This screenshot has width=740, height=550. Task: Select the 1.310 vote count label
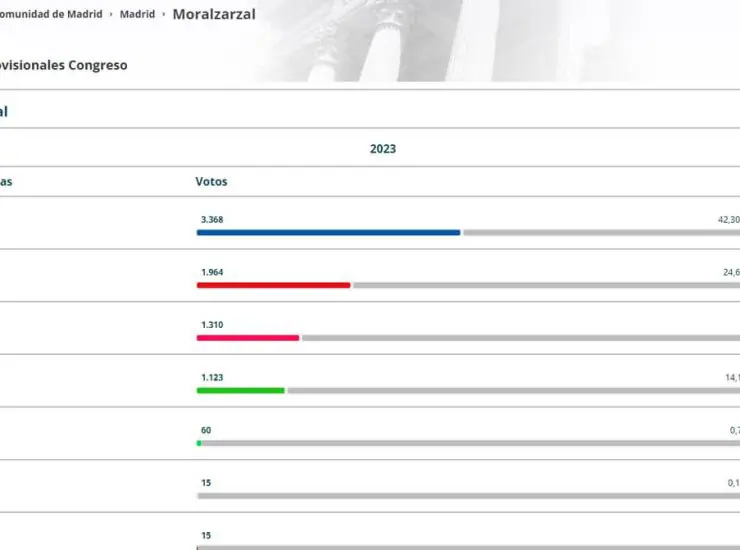pyautogui.click(x=212, y=325)
